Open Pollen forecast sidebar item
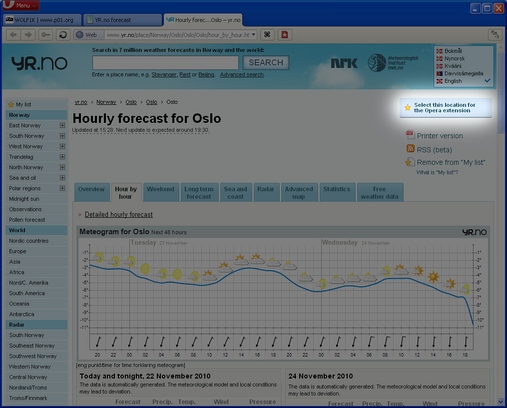The image size is (507, 408). (x=37, y=220)
